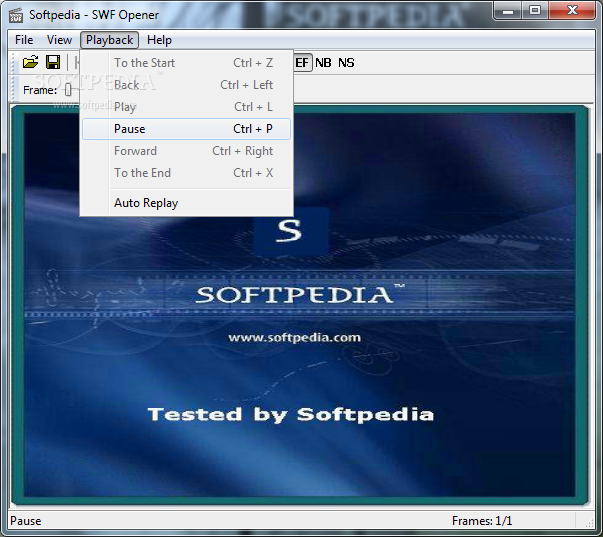Select Play from Playback menu
The image size is (603, 537).
pos(186,107)
